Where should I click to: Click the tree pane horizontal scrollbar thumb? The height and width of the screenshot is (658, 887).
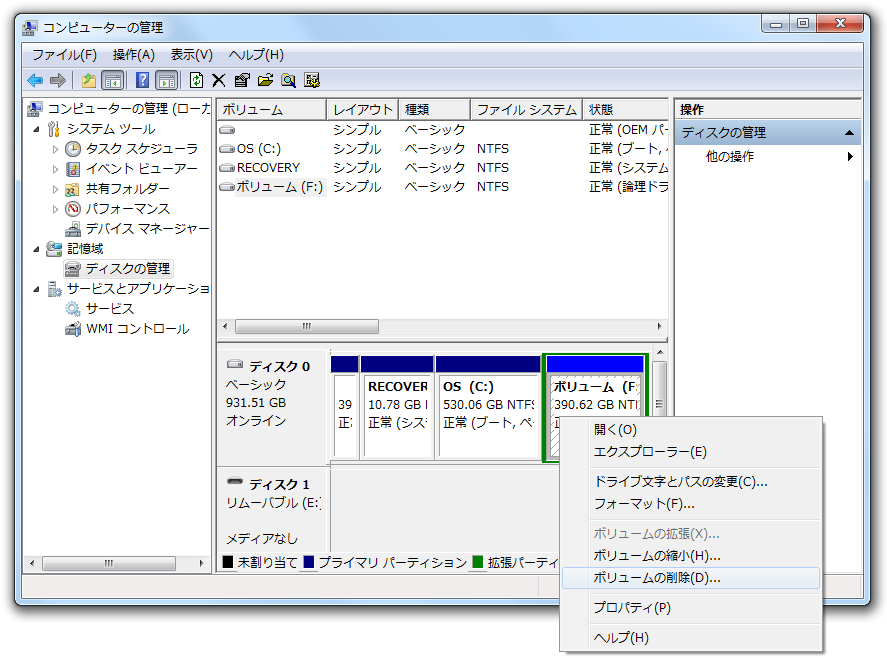(108, 564)
